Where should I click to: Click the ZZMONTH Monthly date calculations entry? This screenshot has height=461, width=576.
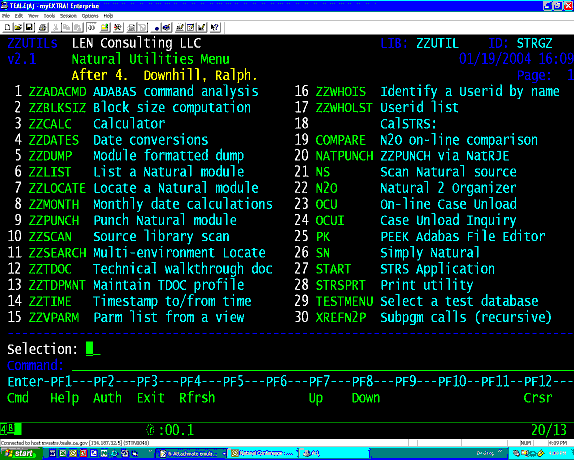(143, 204)
